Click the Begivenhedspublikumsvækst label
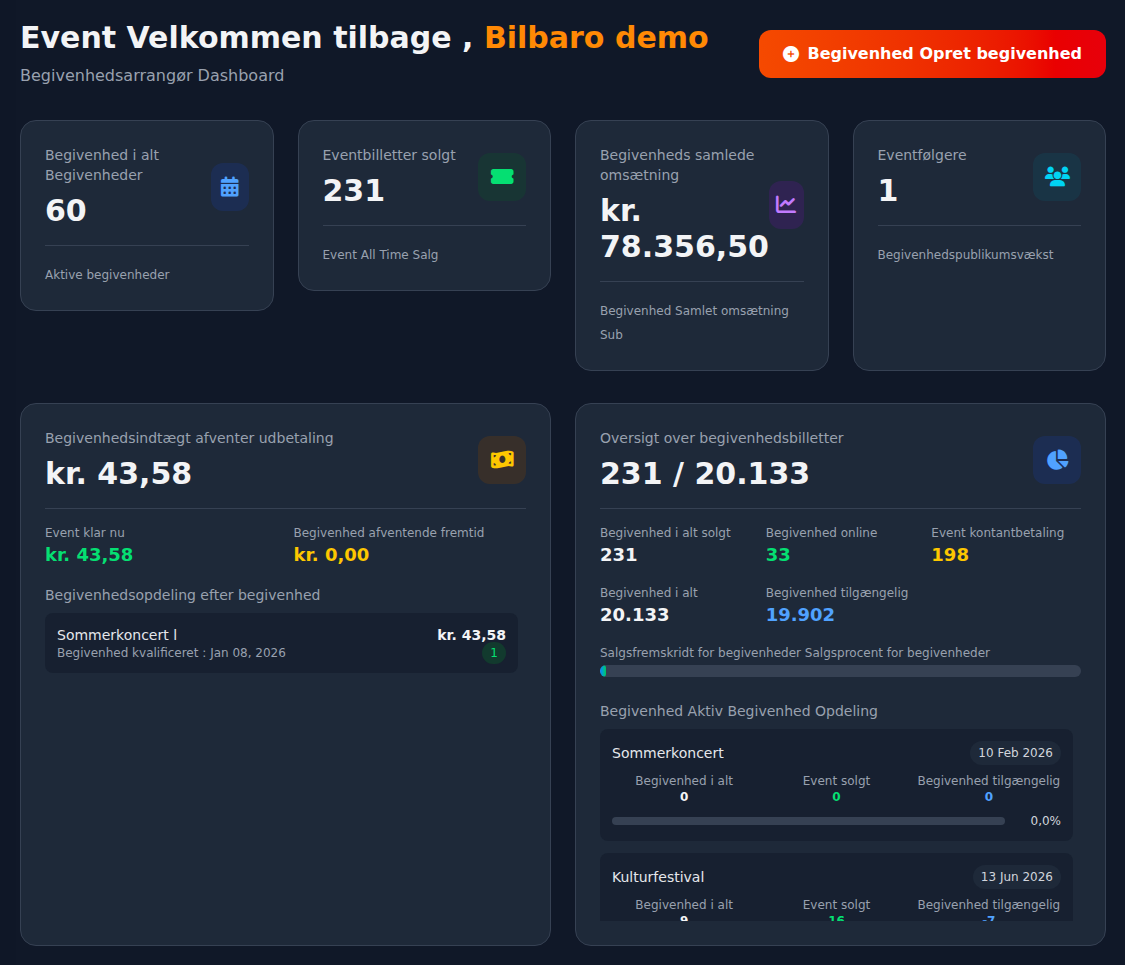Viewport: 1125px width, 965px height. click(x=966, y=255)
